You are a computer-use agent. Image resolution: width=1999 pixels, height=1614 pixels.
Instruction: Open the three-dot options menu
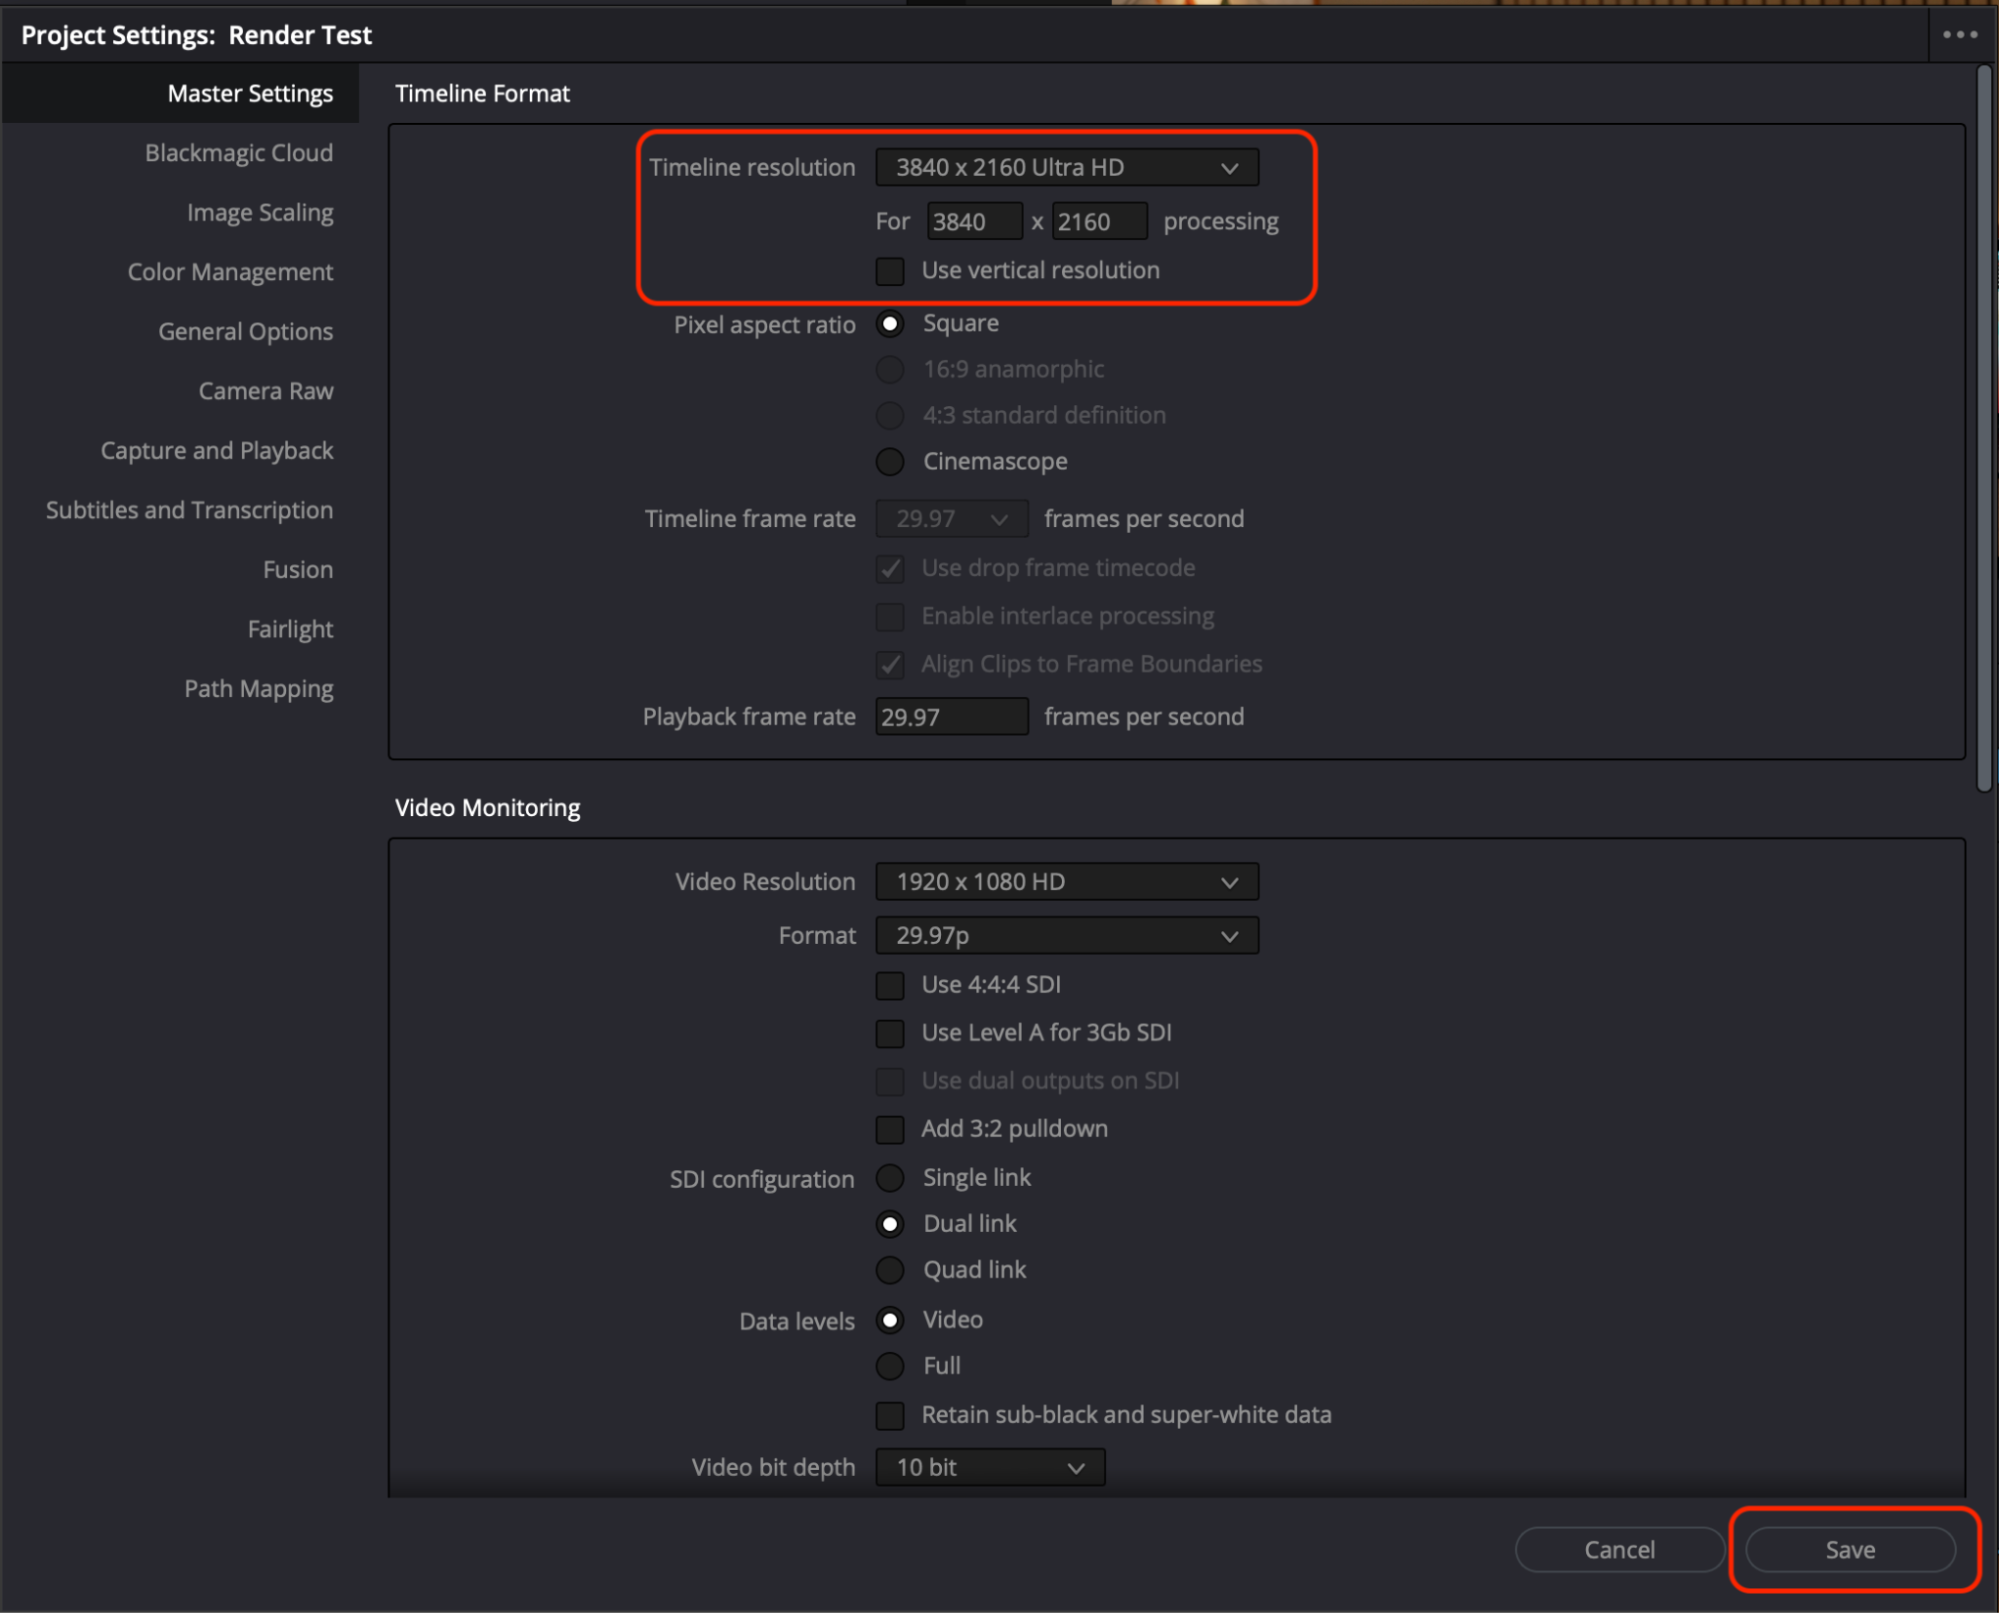pos(1959,34)
